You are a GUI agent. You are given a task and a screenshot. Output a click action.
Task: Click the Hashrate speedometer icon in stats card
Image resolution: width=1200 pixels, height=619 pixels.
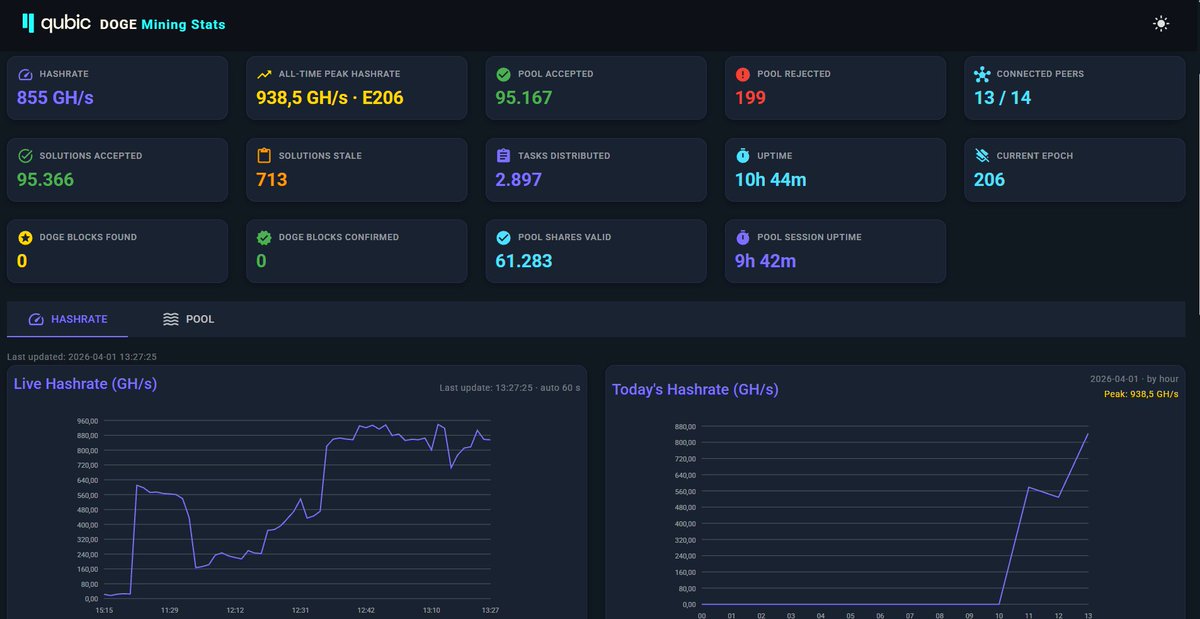coord(26,74)
